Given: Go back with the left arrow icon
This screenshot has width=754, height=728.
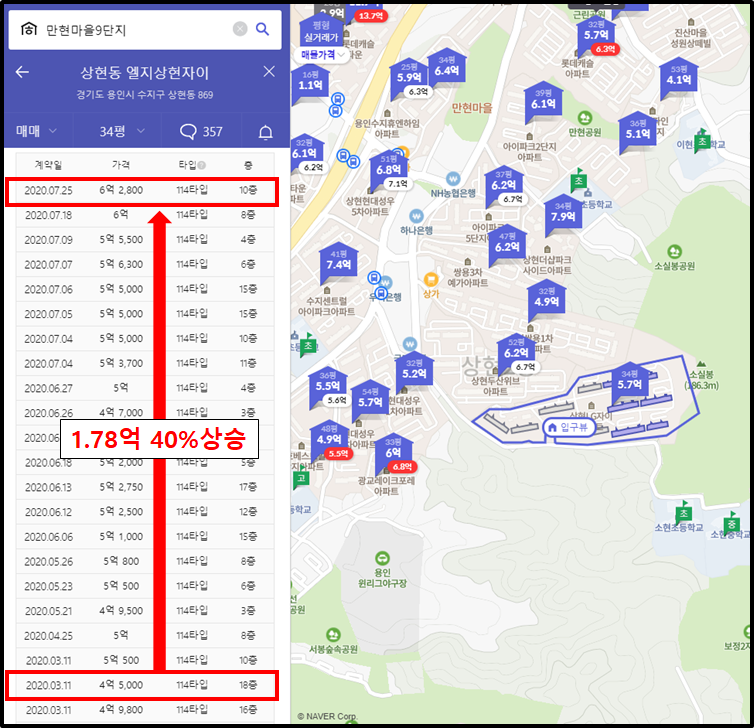Looking at the screenshot, I should (22, 72).
